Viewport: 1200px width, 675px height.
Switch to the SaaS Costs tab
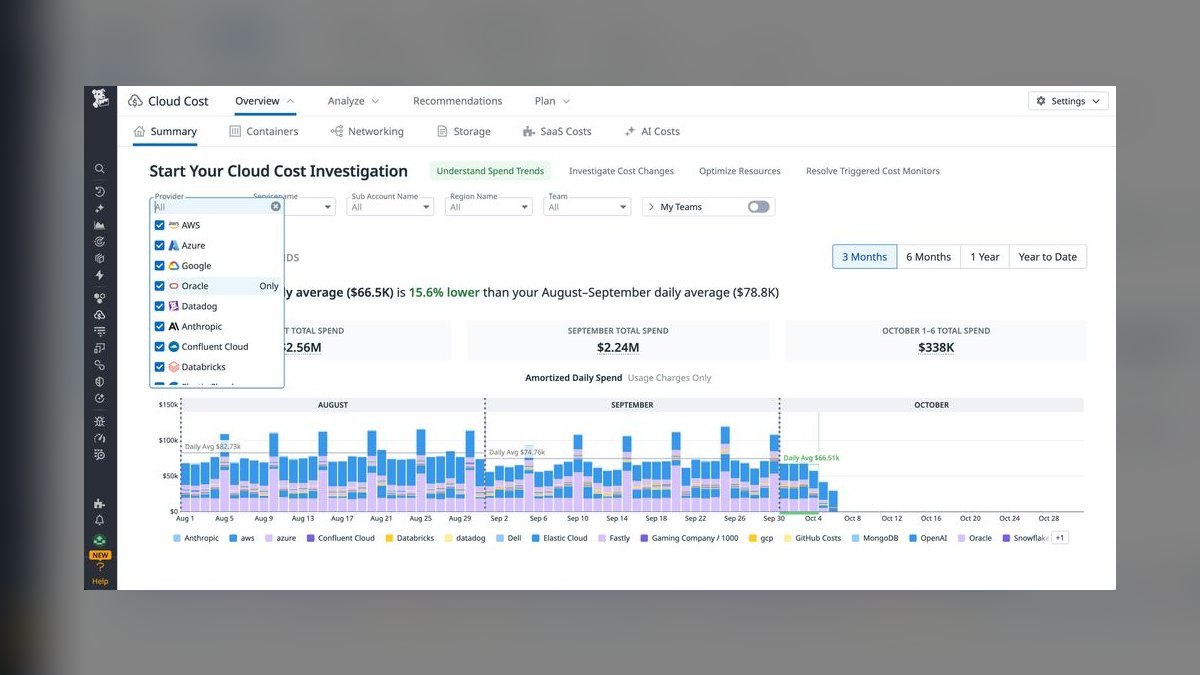coord(557,131)
